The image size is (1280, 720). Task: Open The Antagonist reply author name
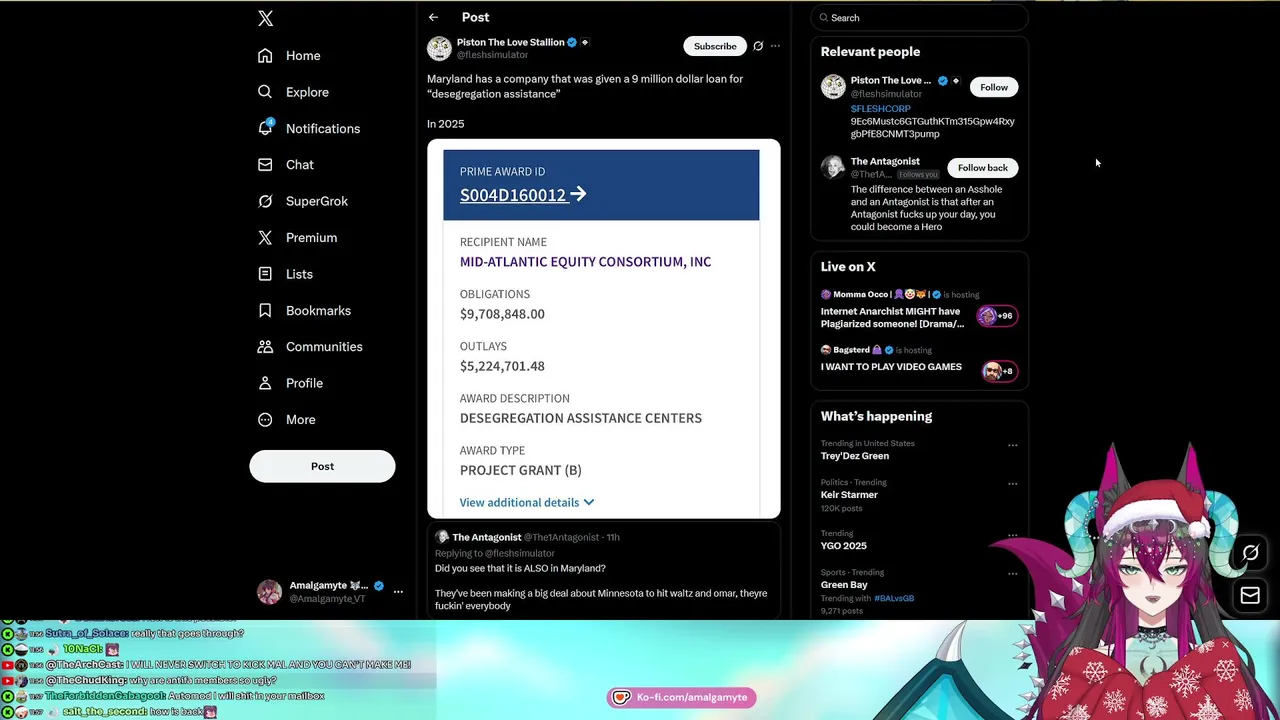487,537
